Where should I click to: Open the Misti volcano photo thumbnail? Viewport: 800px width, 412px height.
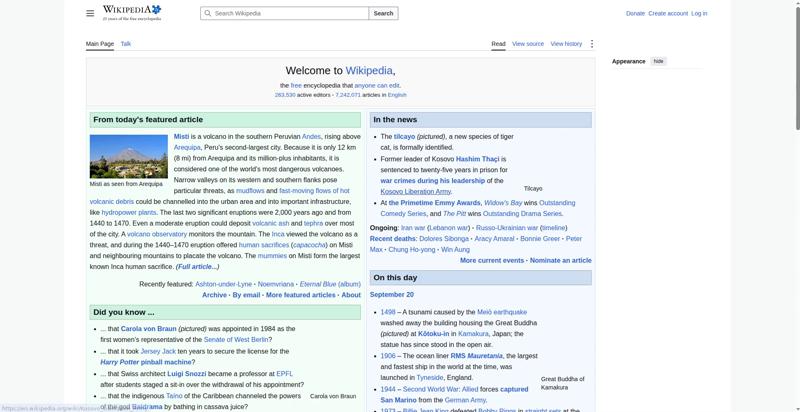tap(129, 157)
